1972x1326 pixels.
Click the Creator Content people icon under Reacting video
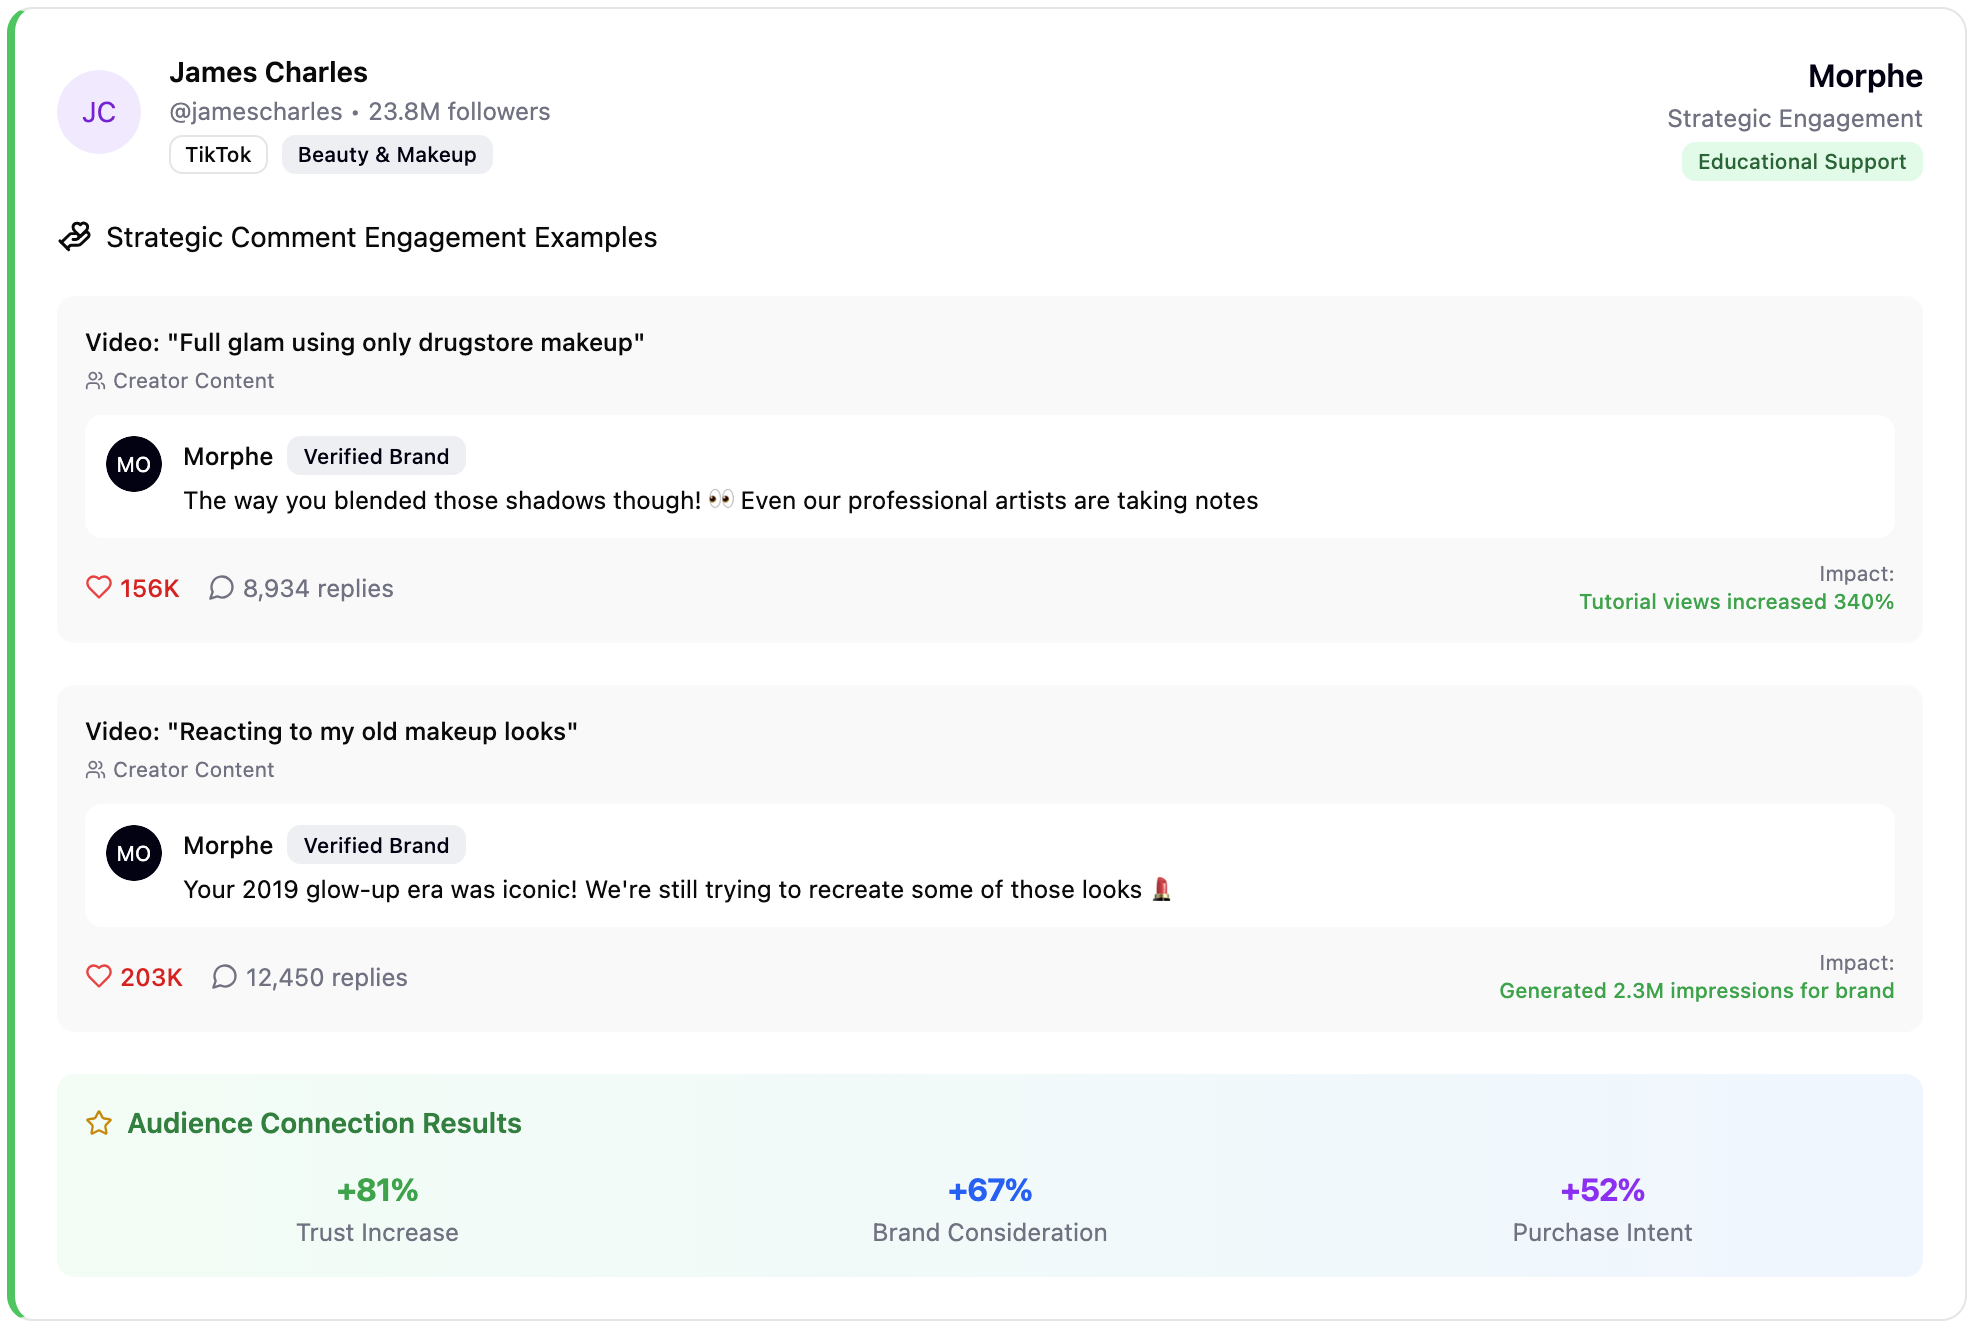[95, 770]
